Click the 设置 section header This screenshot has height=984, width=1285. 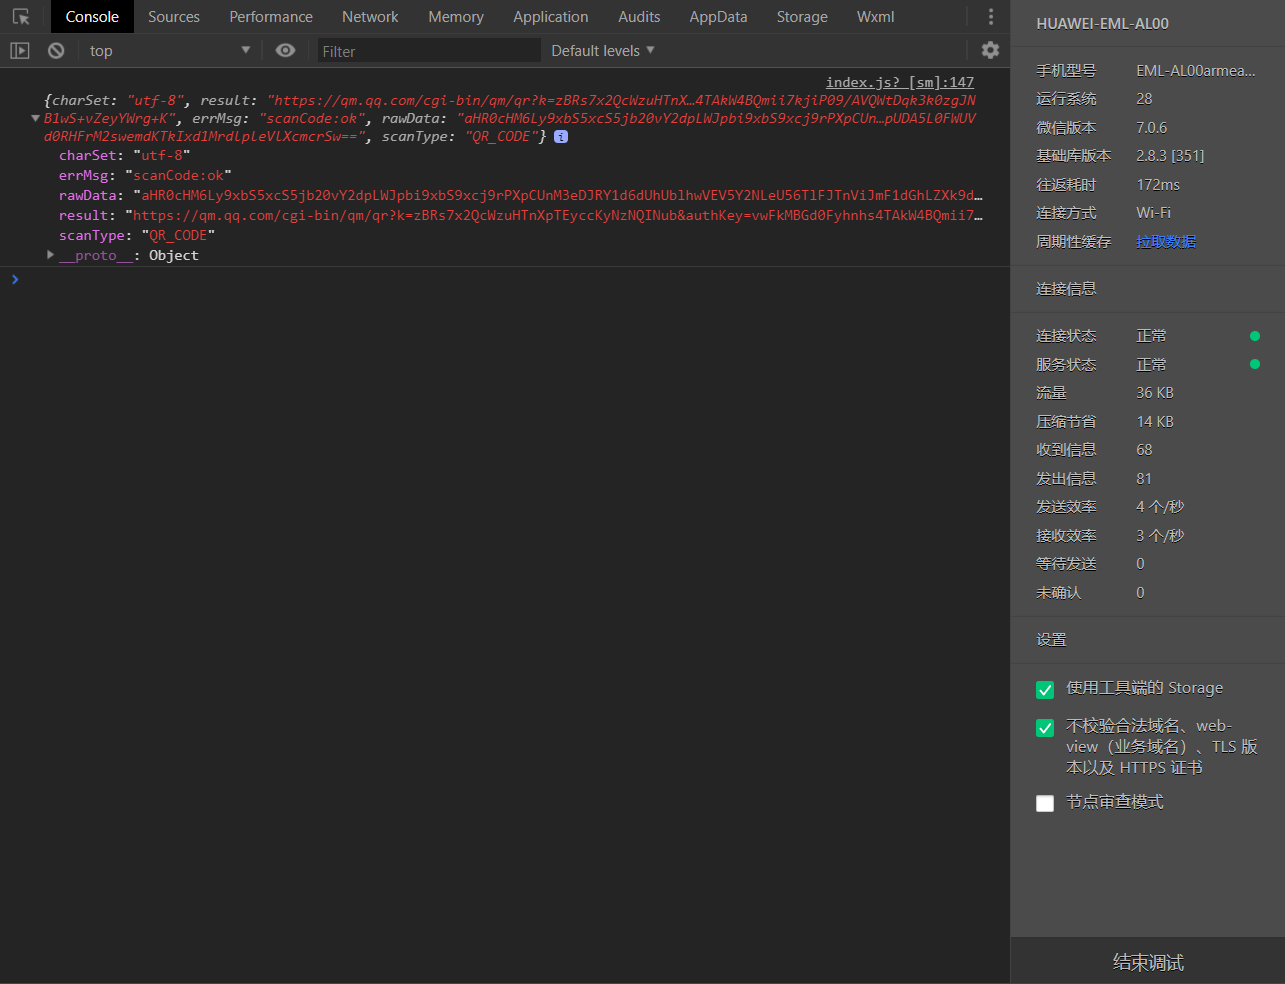(1051, 639)
